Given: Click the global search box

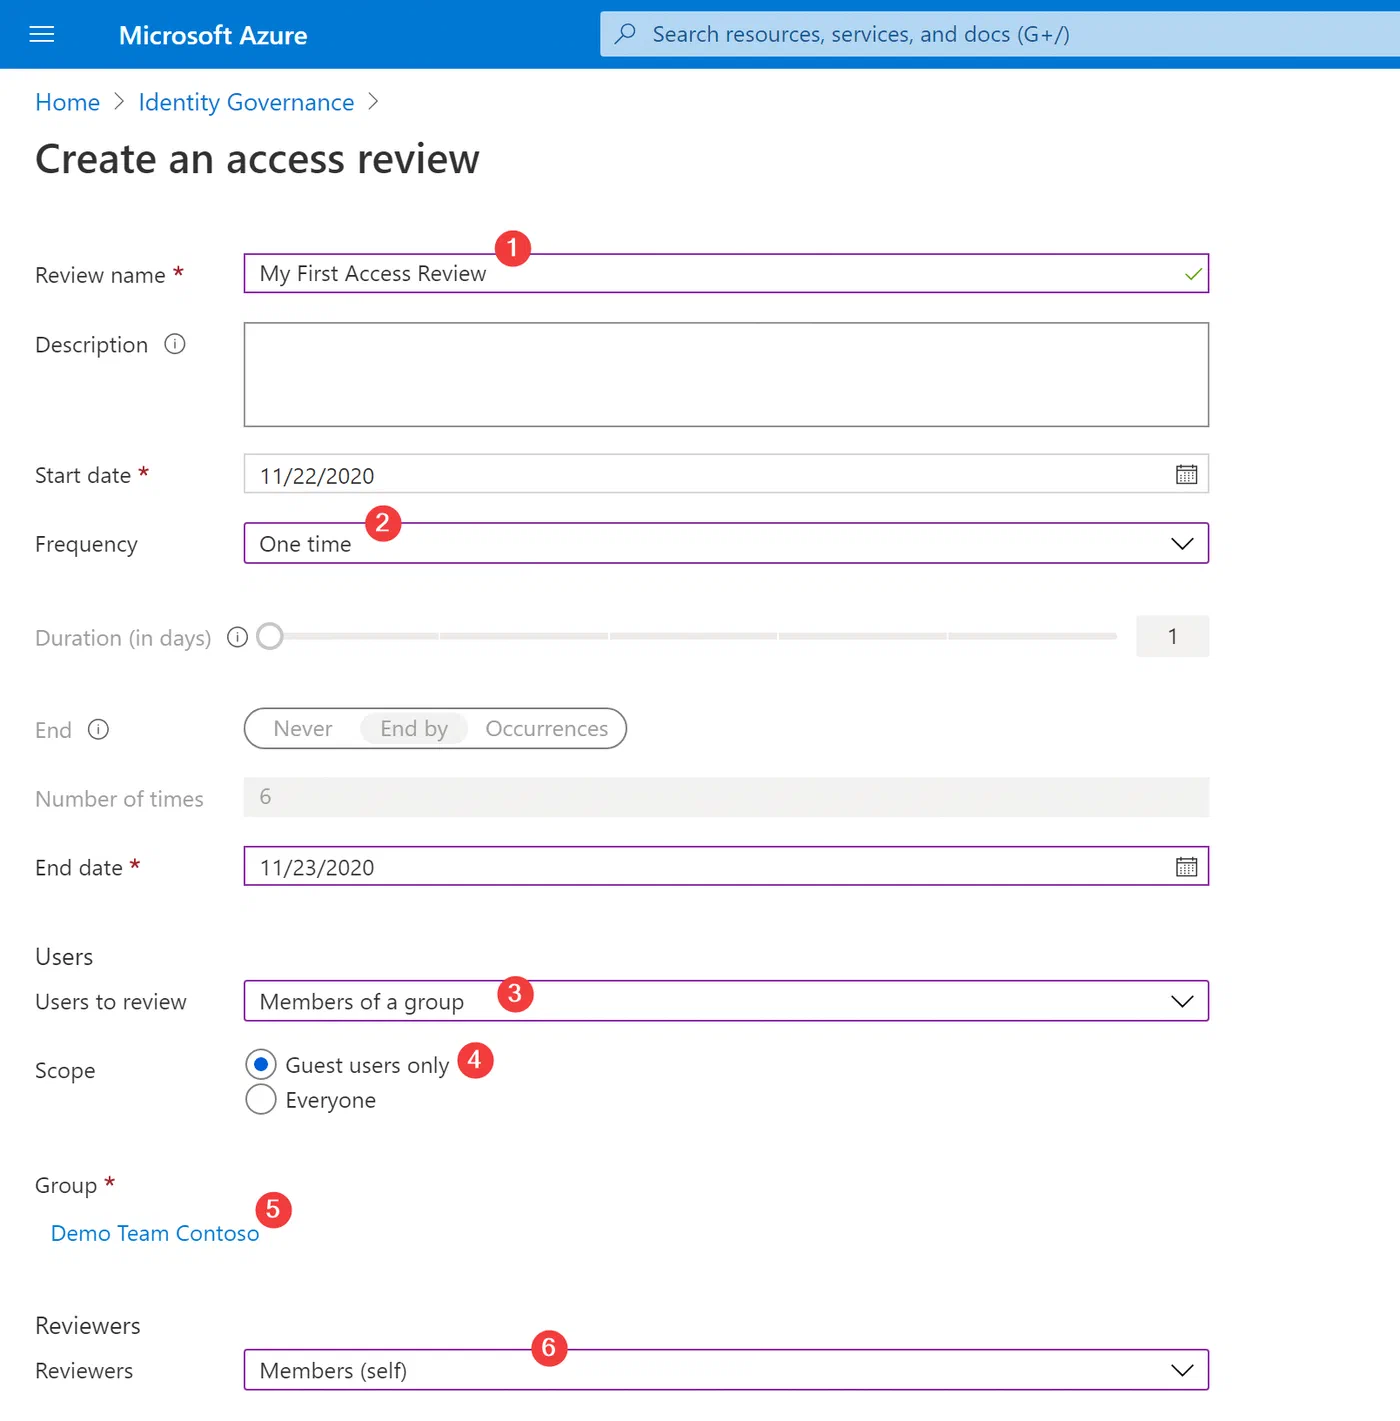Looking at the screenshot, I should point(1000,34).
